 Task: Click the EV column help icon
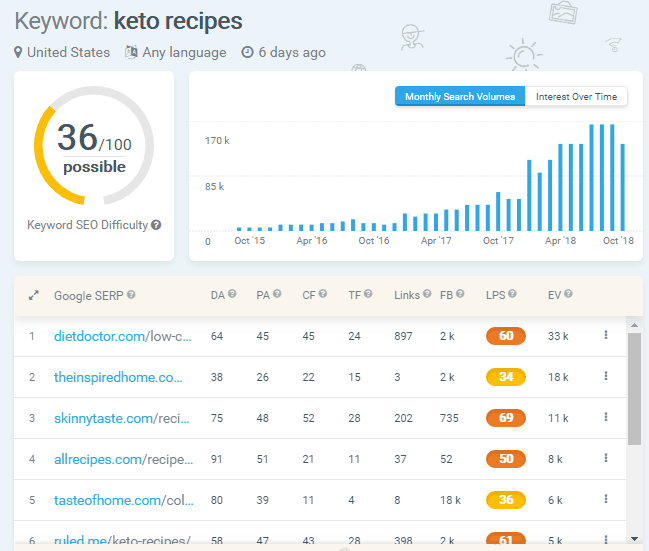568,295
